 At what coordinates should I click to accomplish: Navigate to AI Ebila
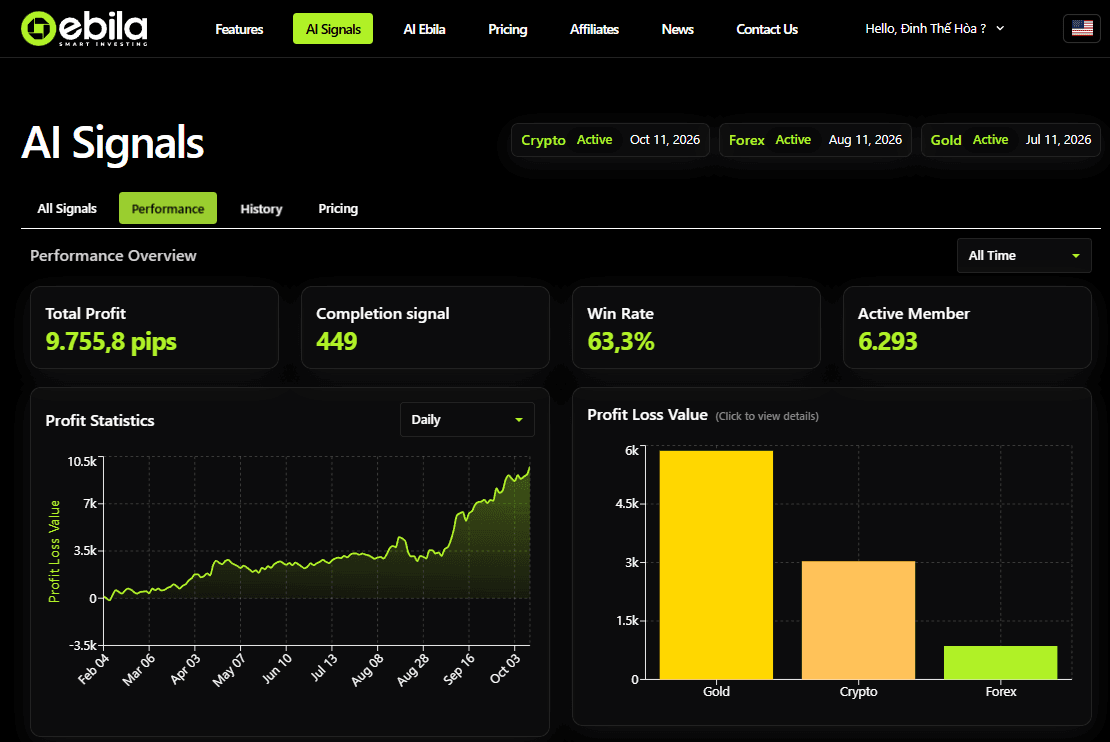pos(424,29)
